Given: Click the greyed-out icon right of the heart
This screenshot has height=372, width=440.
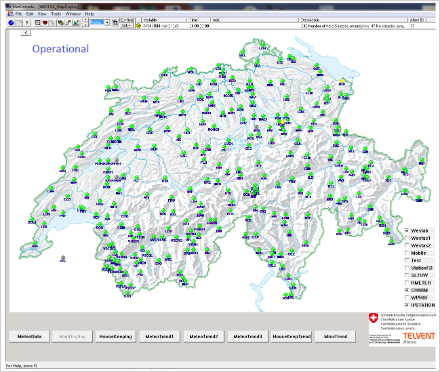Looking at the screenshot, I should click(52, 23).
